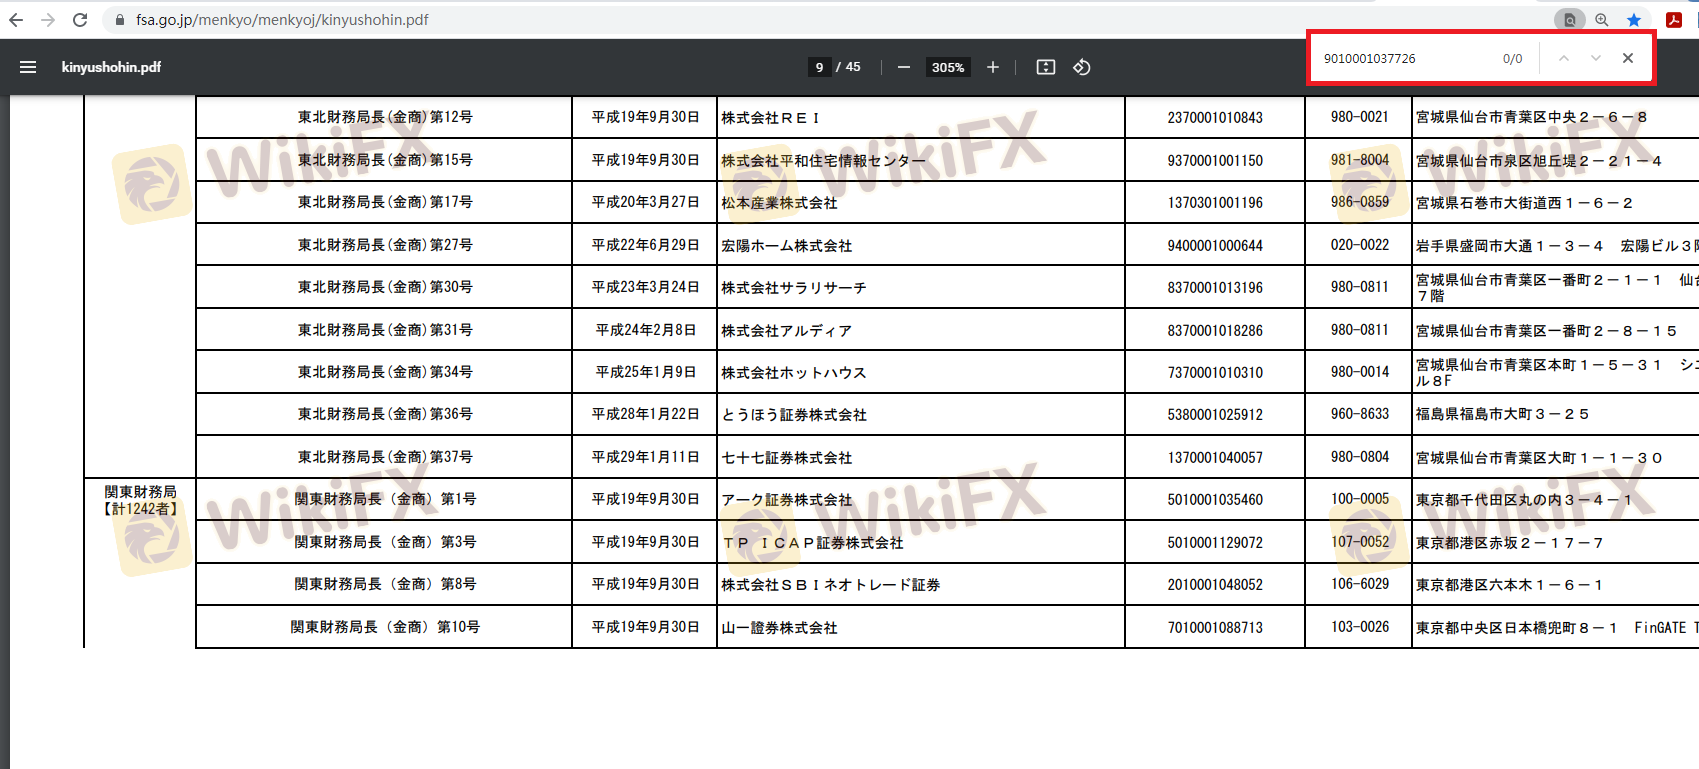Click the zoom level field showing 305%
The image size is (1699, 769).
[947, 67]
